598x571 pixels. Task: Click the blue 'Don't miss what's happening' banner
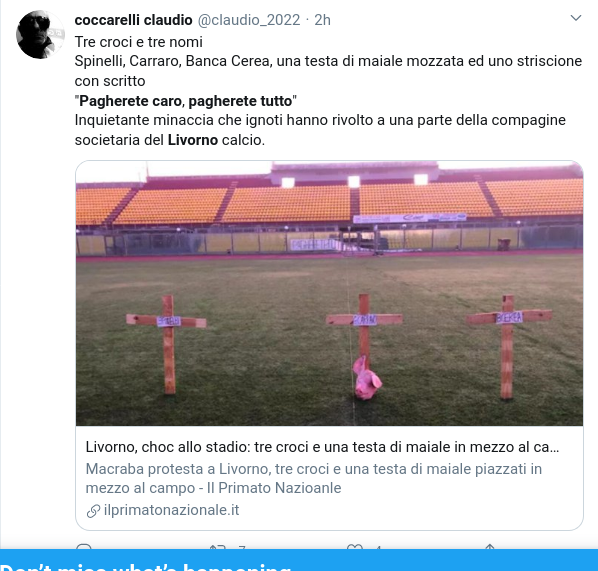(299, 560)
